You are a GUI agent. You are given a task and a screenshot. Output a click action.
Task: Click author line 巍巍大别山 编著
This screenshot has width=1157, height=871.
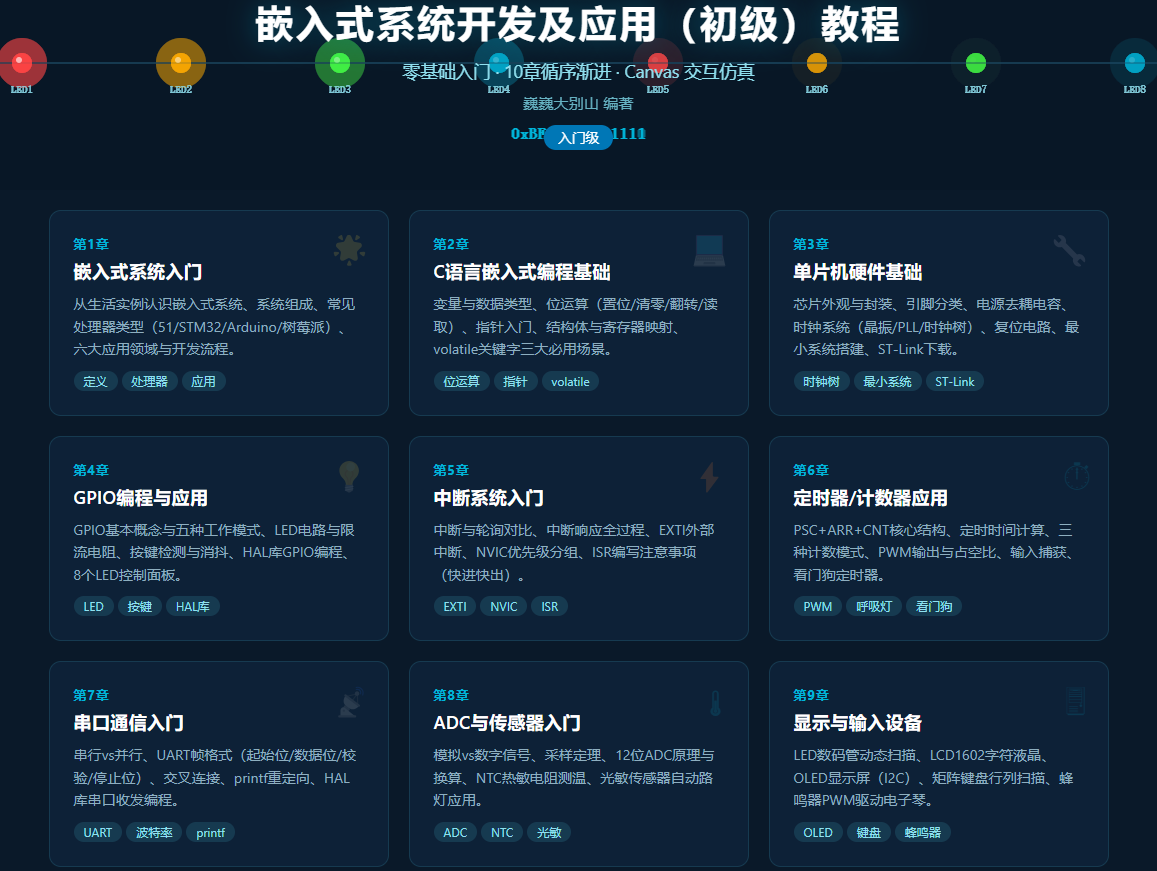[x=578, y=103]
